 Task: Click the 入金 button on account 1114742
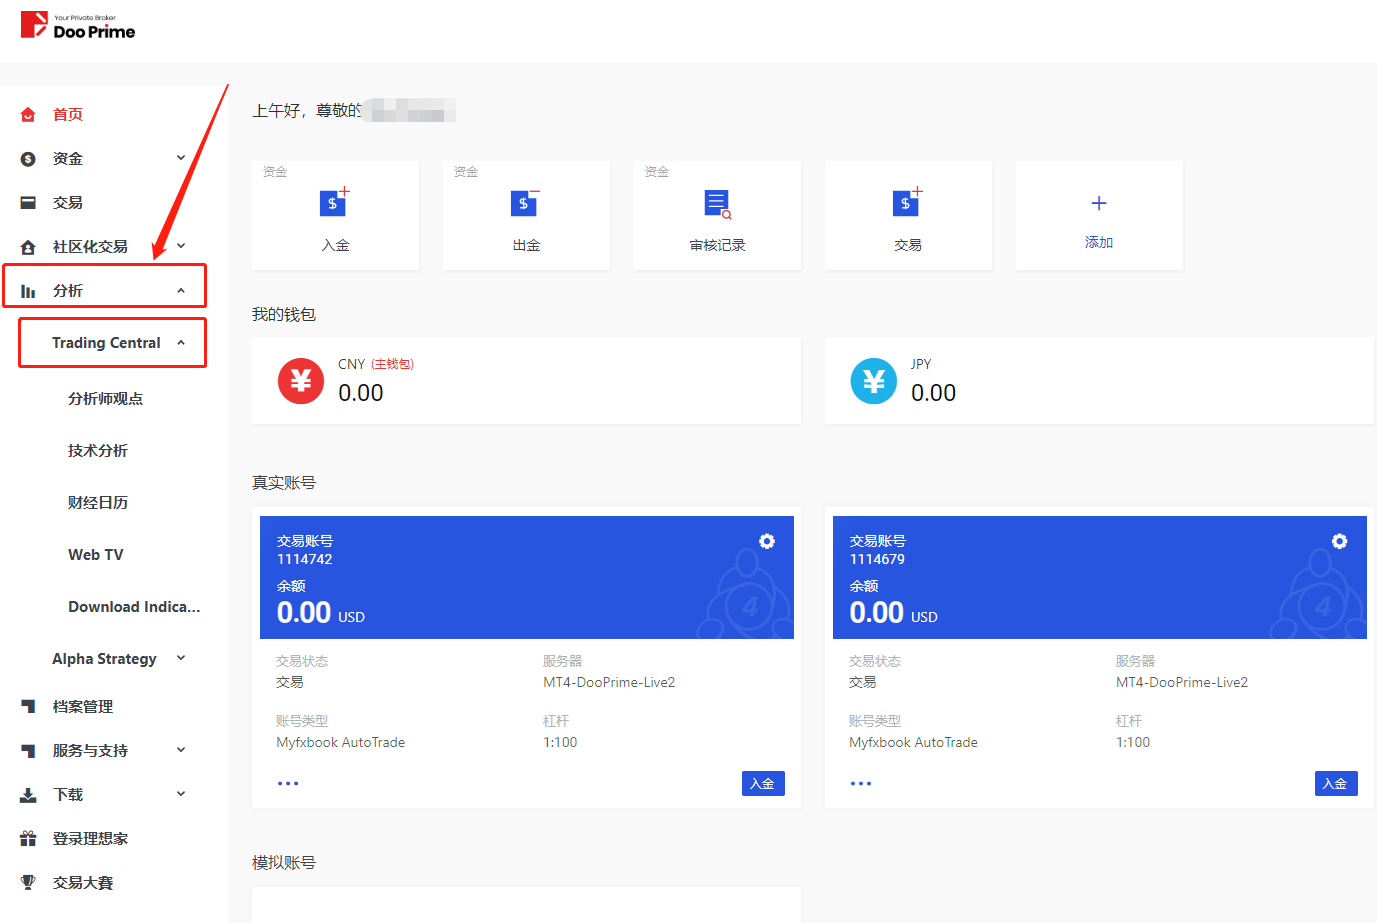[x=763, y=783]
